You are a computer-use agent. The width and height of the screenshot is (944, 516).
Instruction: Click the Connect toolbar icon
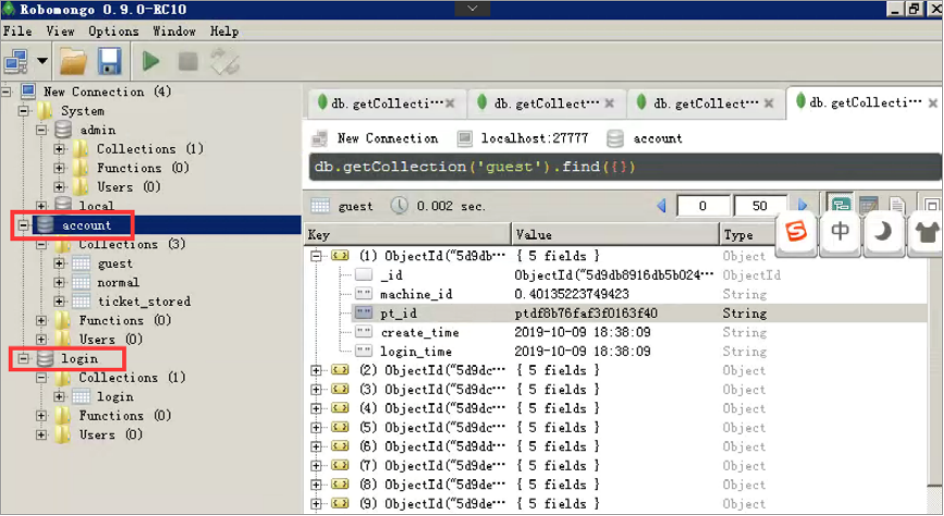coord(16,61)
